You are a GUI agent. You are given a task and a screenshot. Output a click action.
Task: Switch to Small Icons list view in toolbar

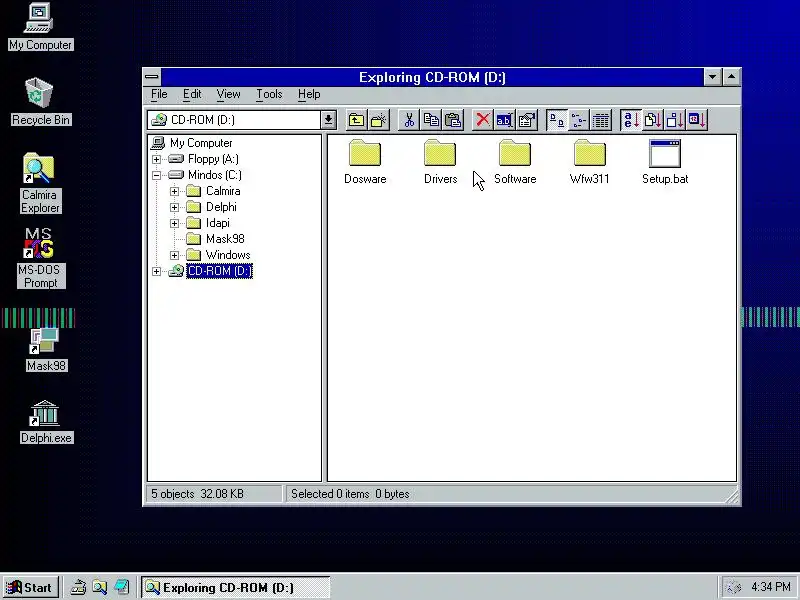click(579, 120)
